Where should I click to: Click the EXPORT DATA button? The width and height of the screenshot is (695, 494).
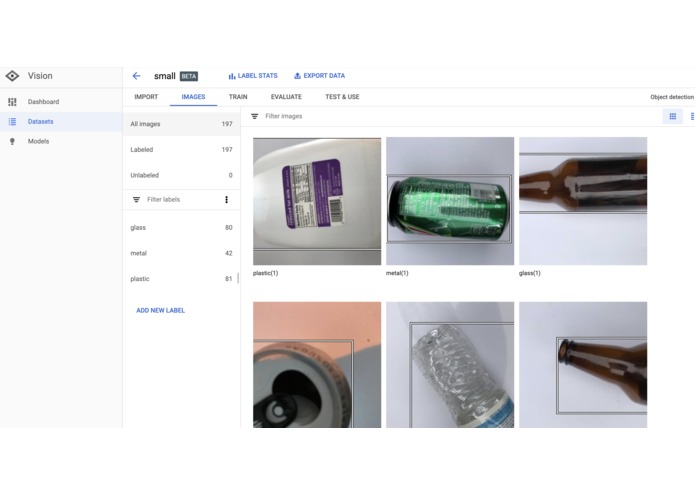point(319,76)
